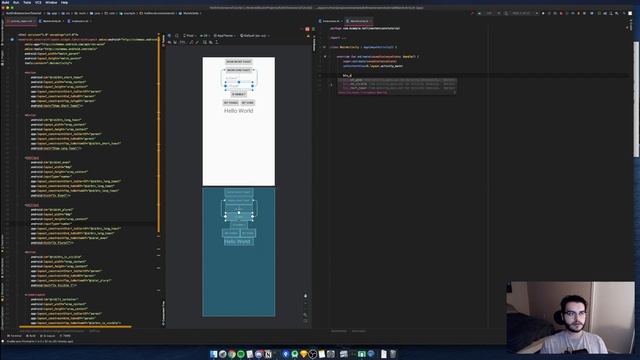Select the Hello World text in design preview
The image size is (640, 360).
pyautogui.click(x=239, y=111)
